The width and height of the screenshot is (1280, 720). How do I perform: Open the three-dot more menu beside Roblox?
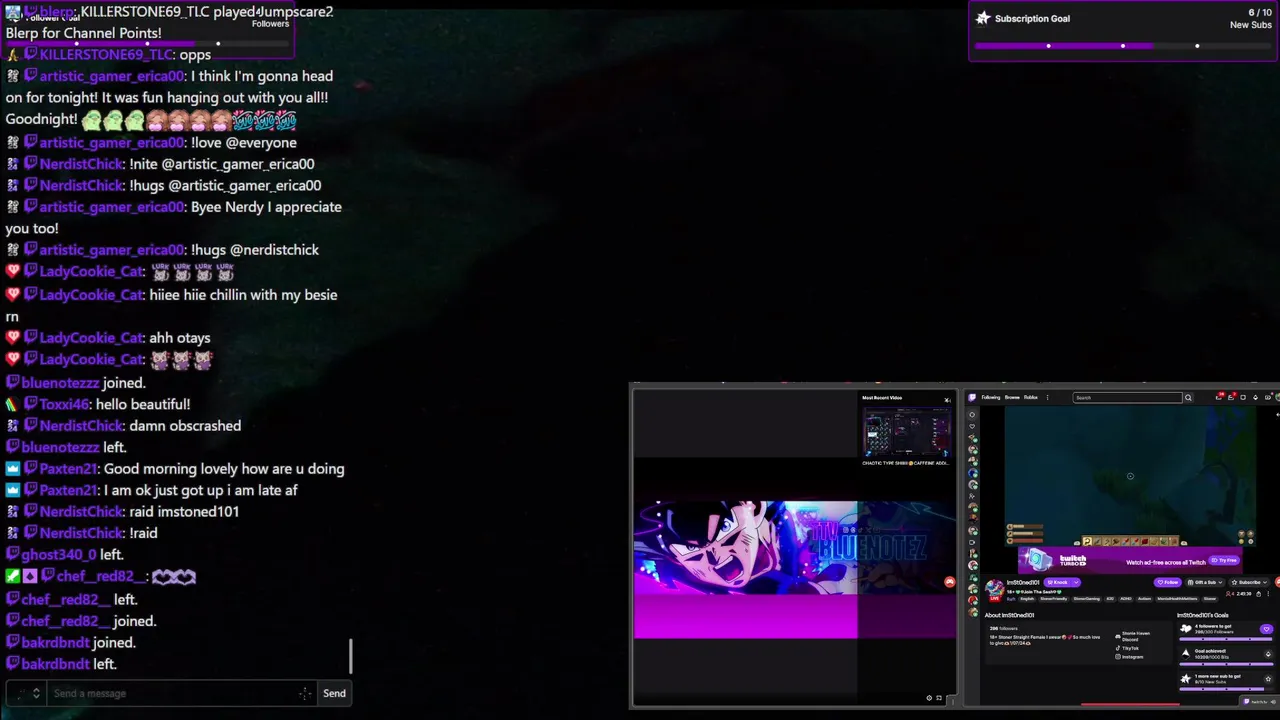coord(1047,397)
